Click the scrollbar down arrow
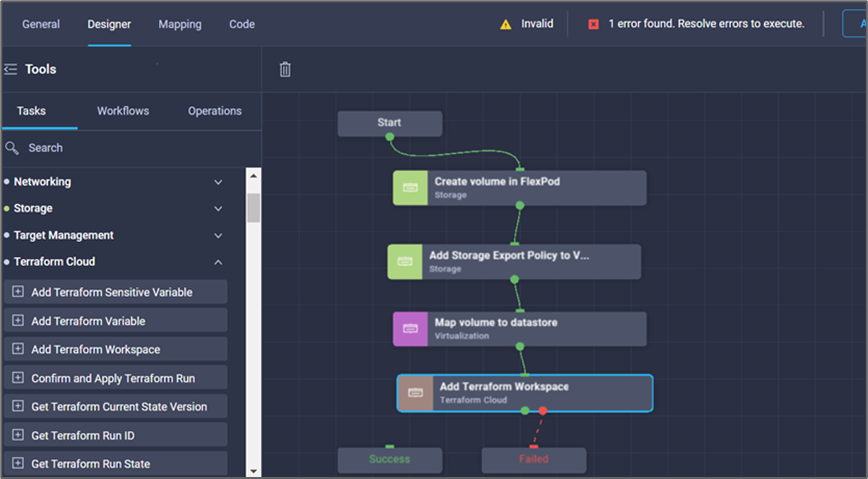Viewport: 868px width, 479px height. click(254, 471)
